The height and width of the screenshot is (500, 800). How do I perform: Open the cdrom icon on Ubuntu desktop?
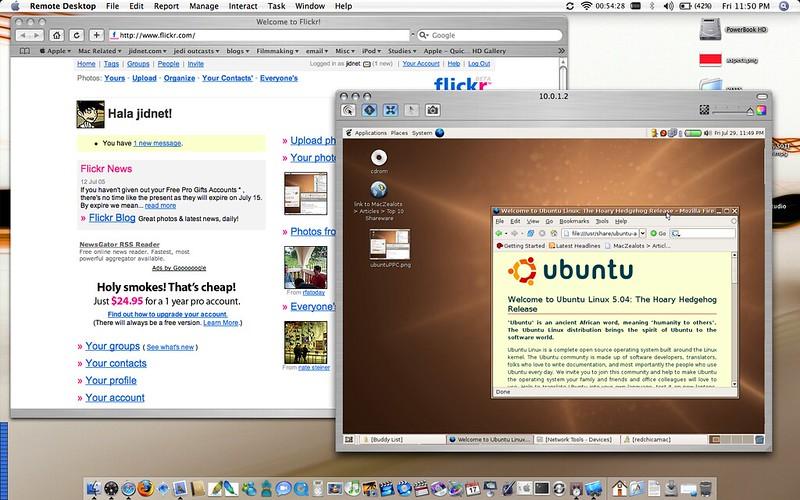click(379, 158)
